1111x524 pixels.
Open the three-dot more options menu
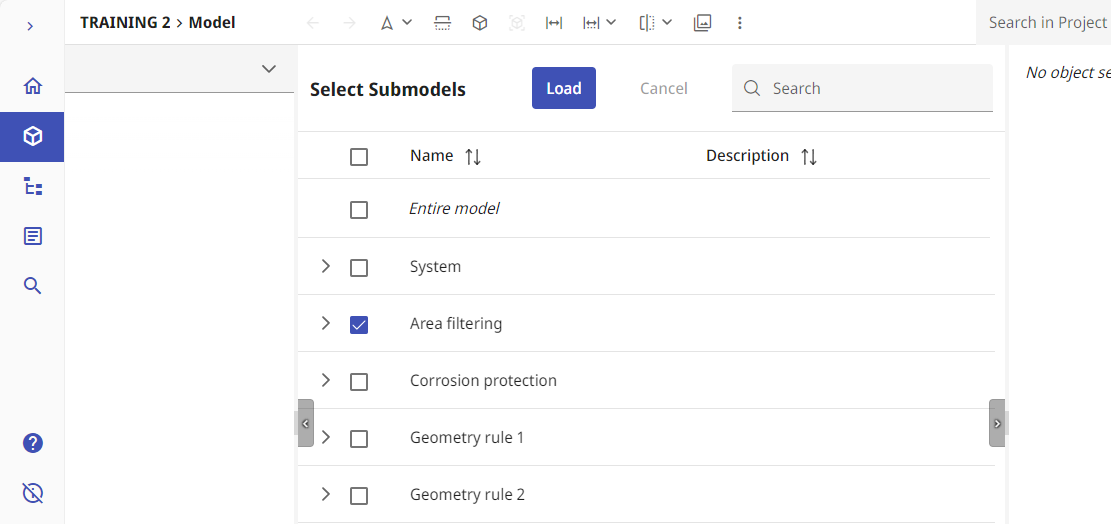[740, 23]
